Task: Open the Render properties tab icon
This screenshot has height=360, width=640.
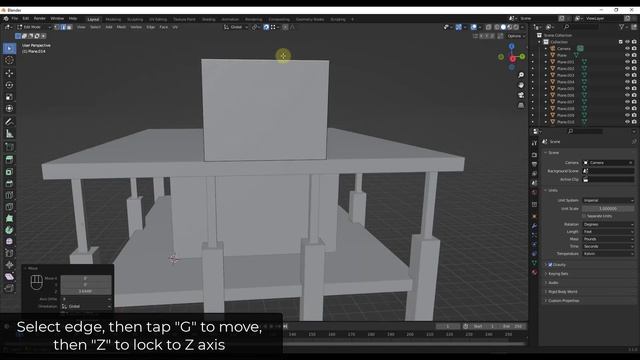Action: pyautogui.click(x=534, y=155)
